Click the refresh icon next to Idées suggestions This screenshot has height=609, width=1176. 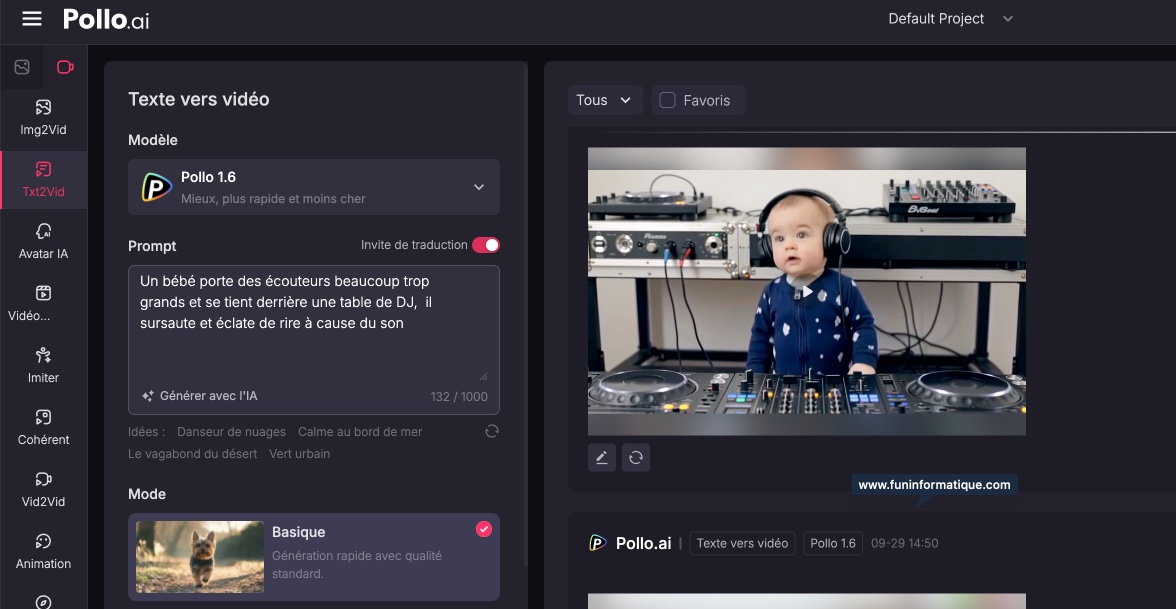point(491,431)
